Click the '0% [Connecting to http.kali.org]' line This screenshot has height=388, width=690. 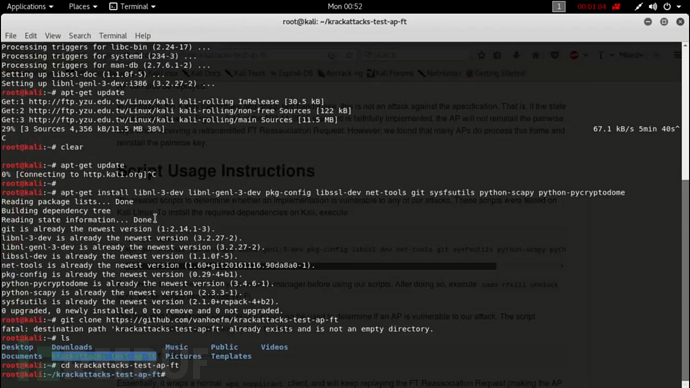click(x=79, y=175)
